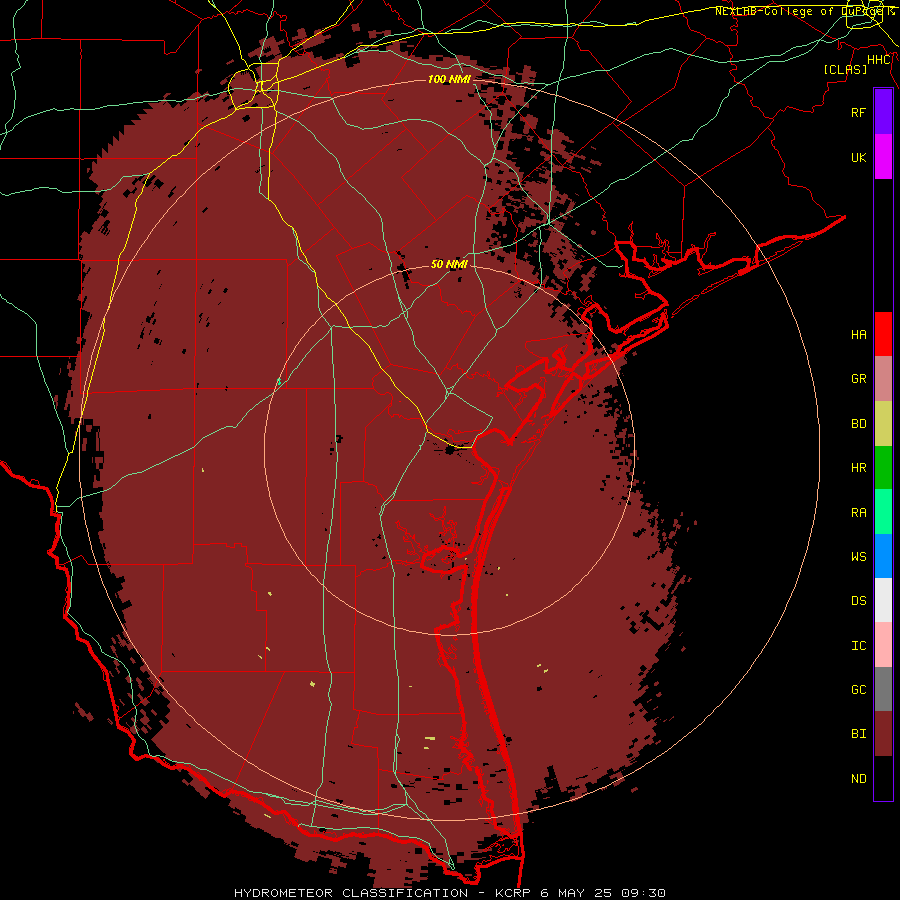Click the Hydrometeor Classification KCRP title text

click(x=449, y=893)
